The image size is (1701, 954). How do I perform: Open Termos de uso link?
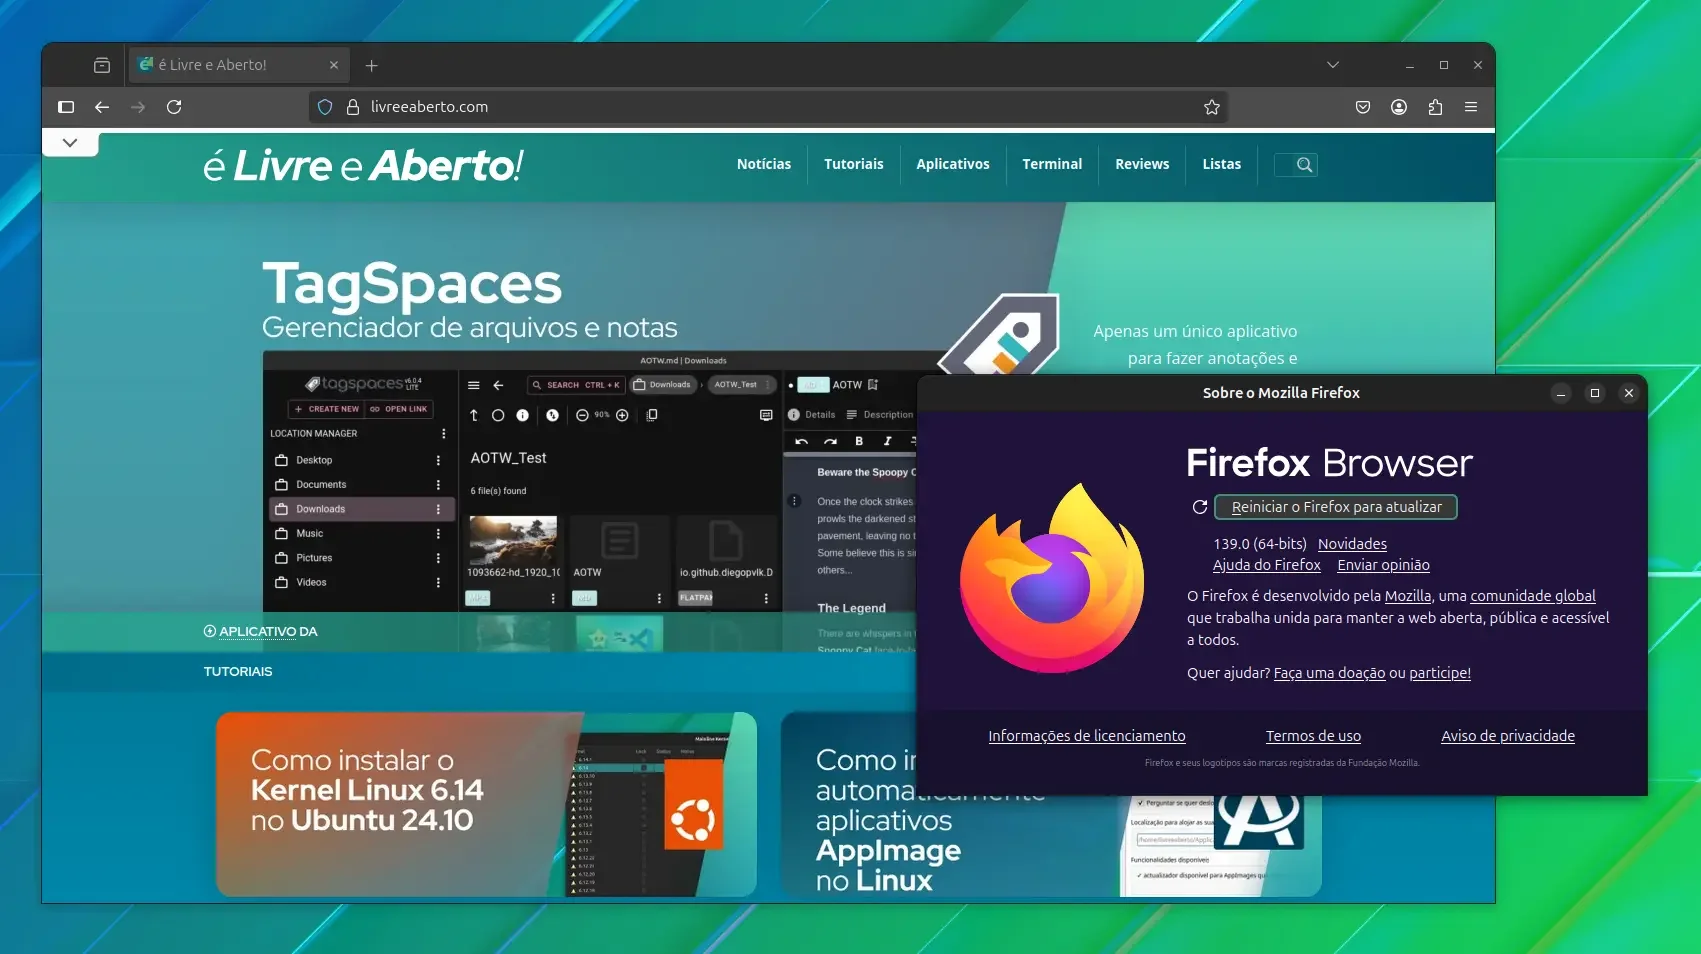coord(1313,736)
